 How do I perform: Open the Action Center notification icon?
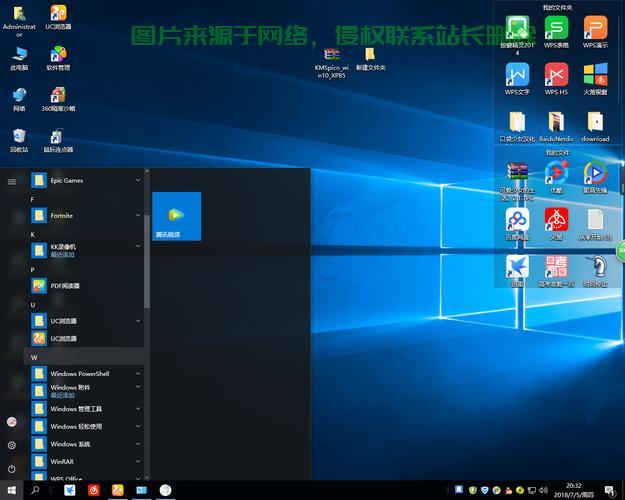(x=610, y=490)
